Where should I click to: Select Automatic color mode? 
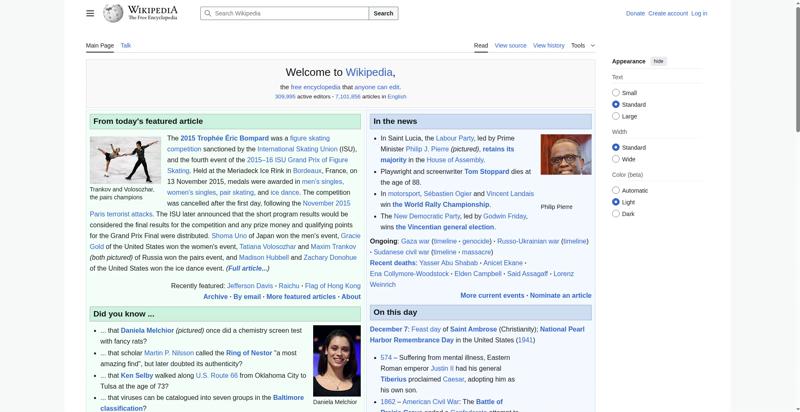(x=616, y=190)
